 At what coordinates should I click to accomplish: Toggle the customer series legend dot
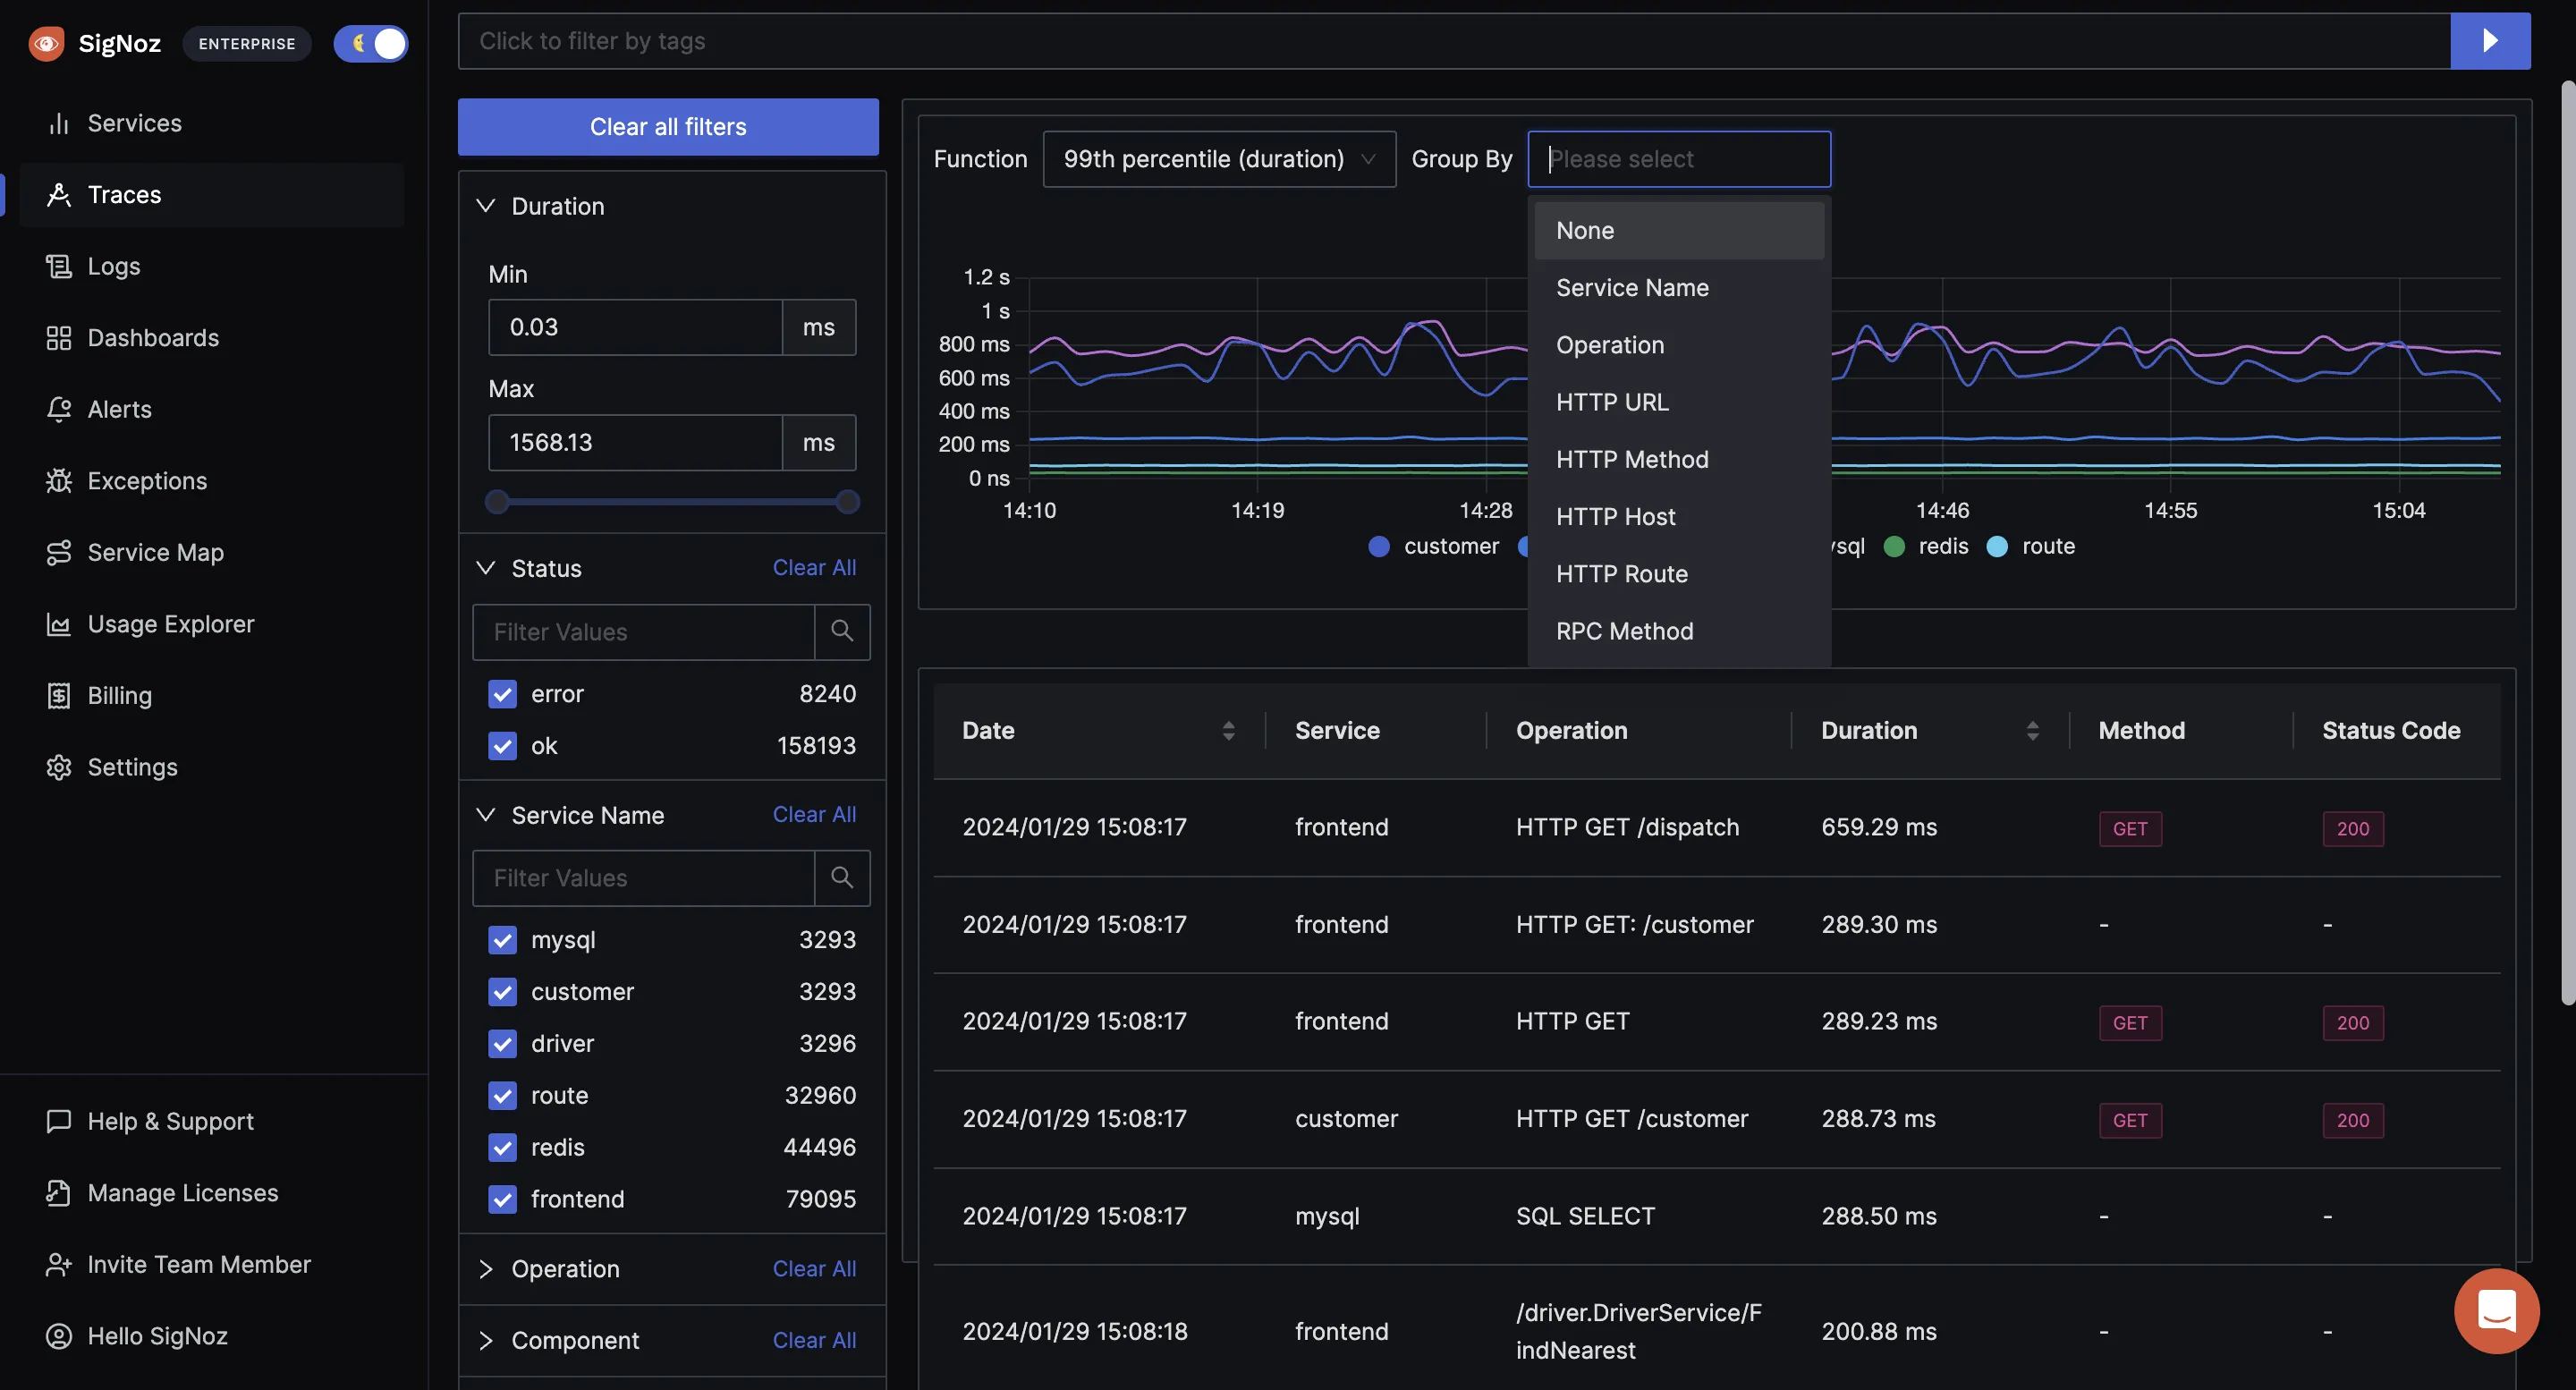pos(1379,546)
